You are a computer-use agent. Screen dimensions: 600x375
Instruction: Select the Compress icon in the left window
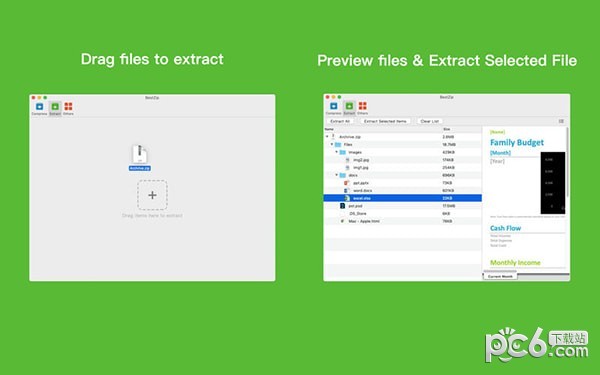39,107
